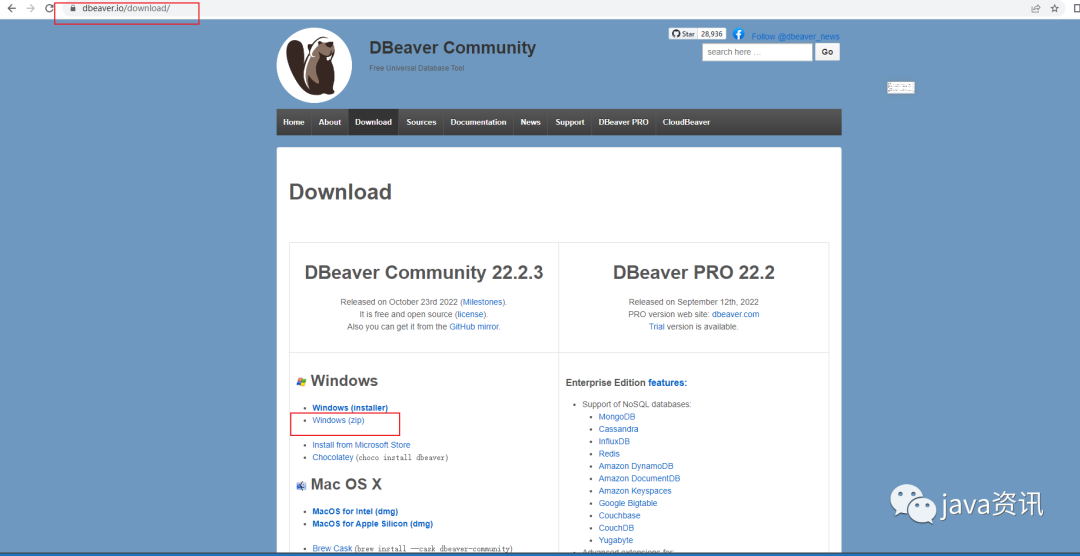Click the 'Released on September 12th, 2022' text

694,302
